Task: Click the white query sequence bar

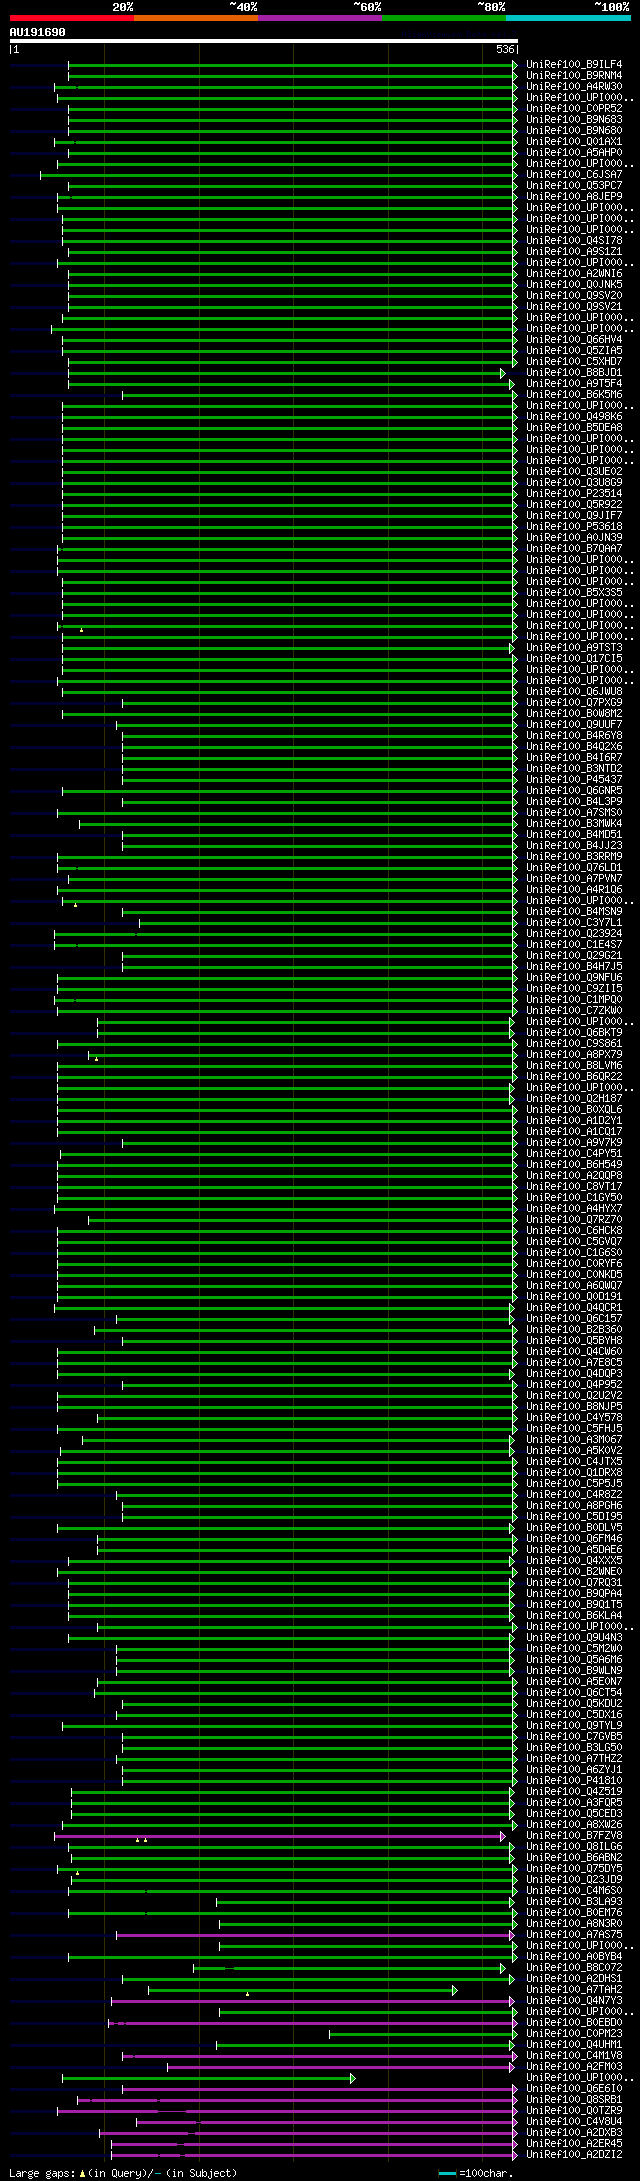Action: (x=264, y=41)
